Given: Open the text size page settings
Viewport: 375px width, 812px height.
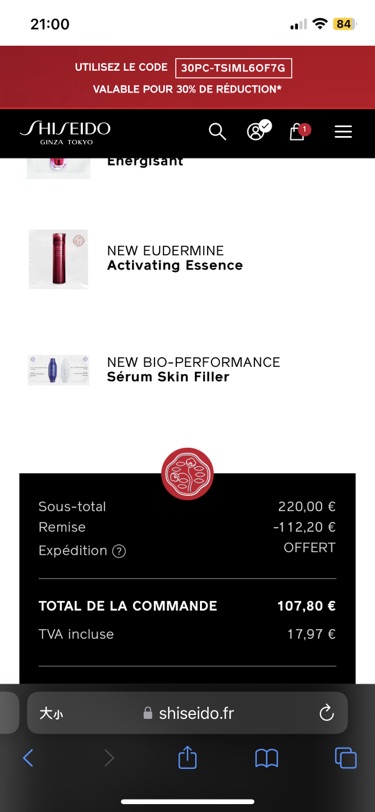Looking at the screenshot, I should (52, 714).
